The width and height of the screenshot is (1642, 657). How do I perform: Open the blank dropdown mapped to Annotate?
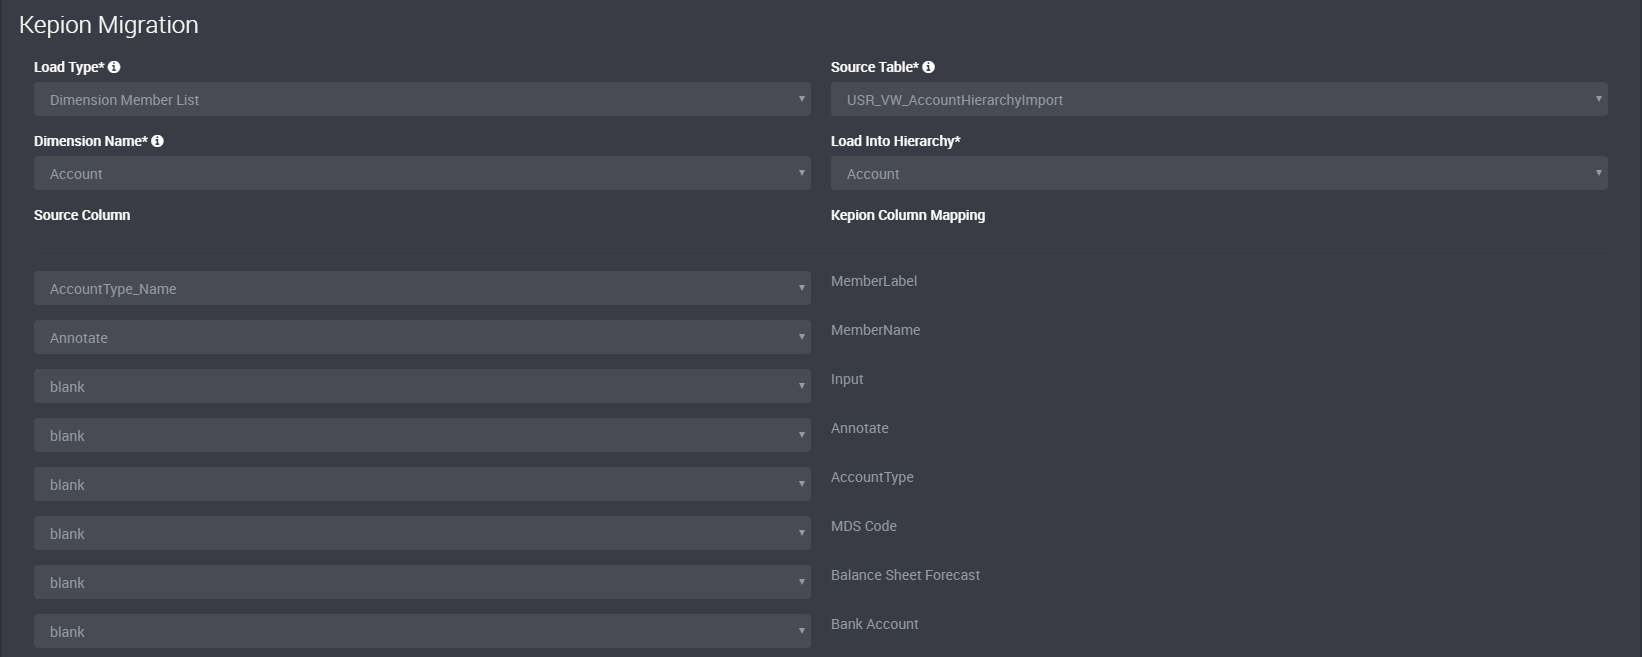point(422,435)
